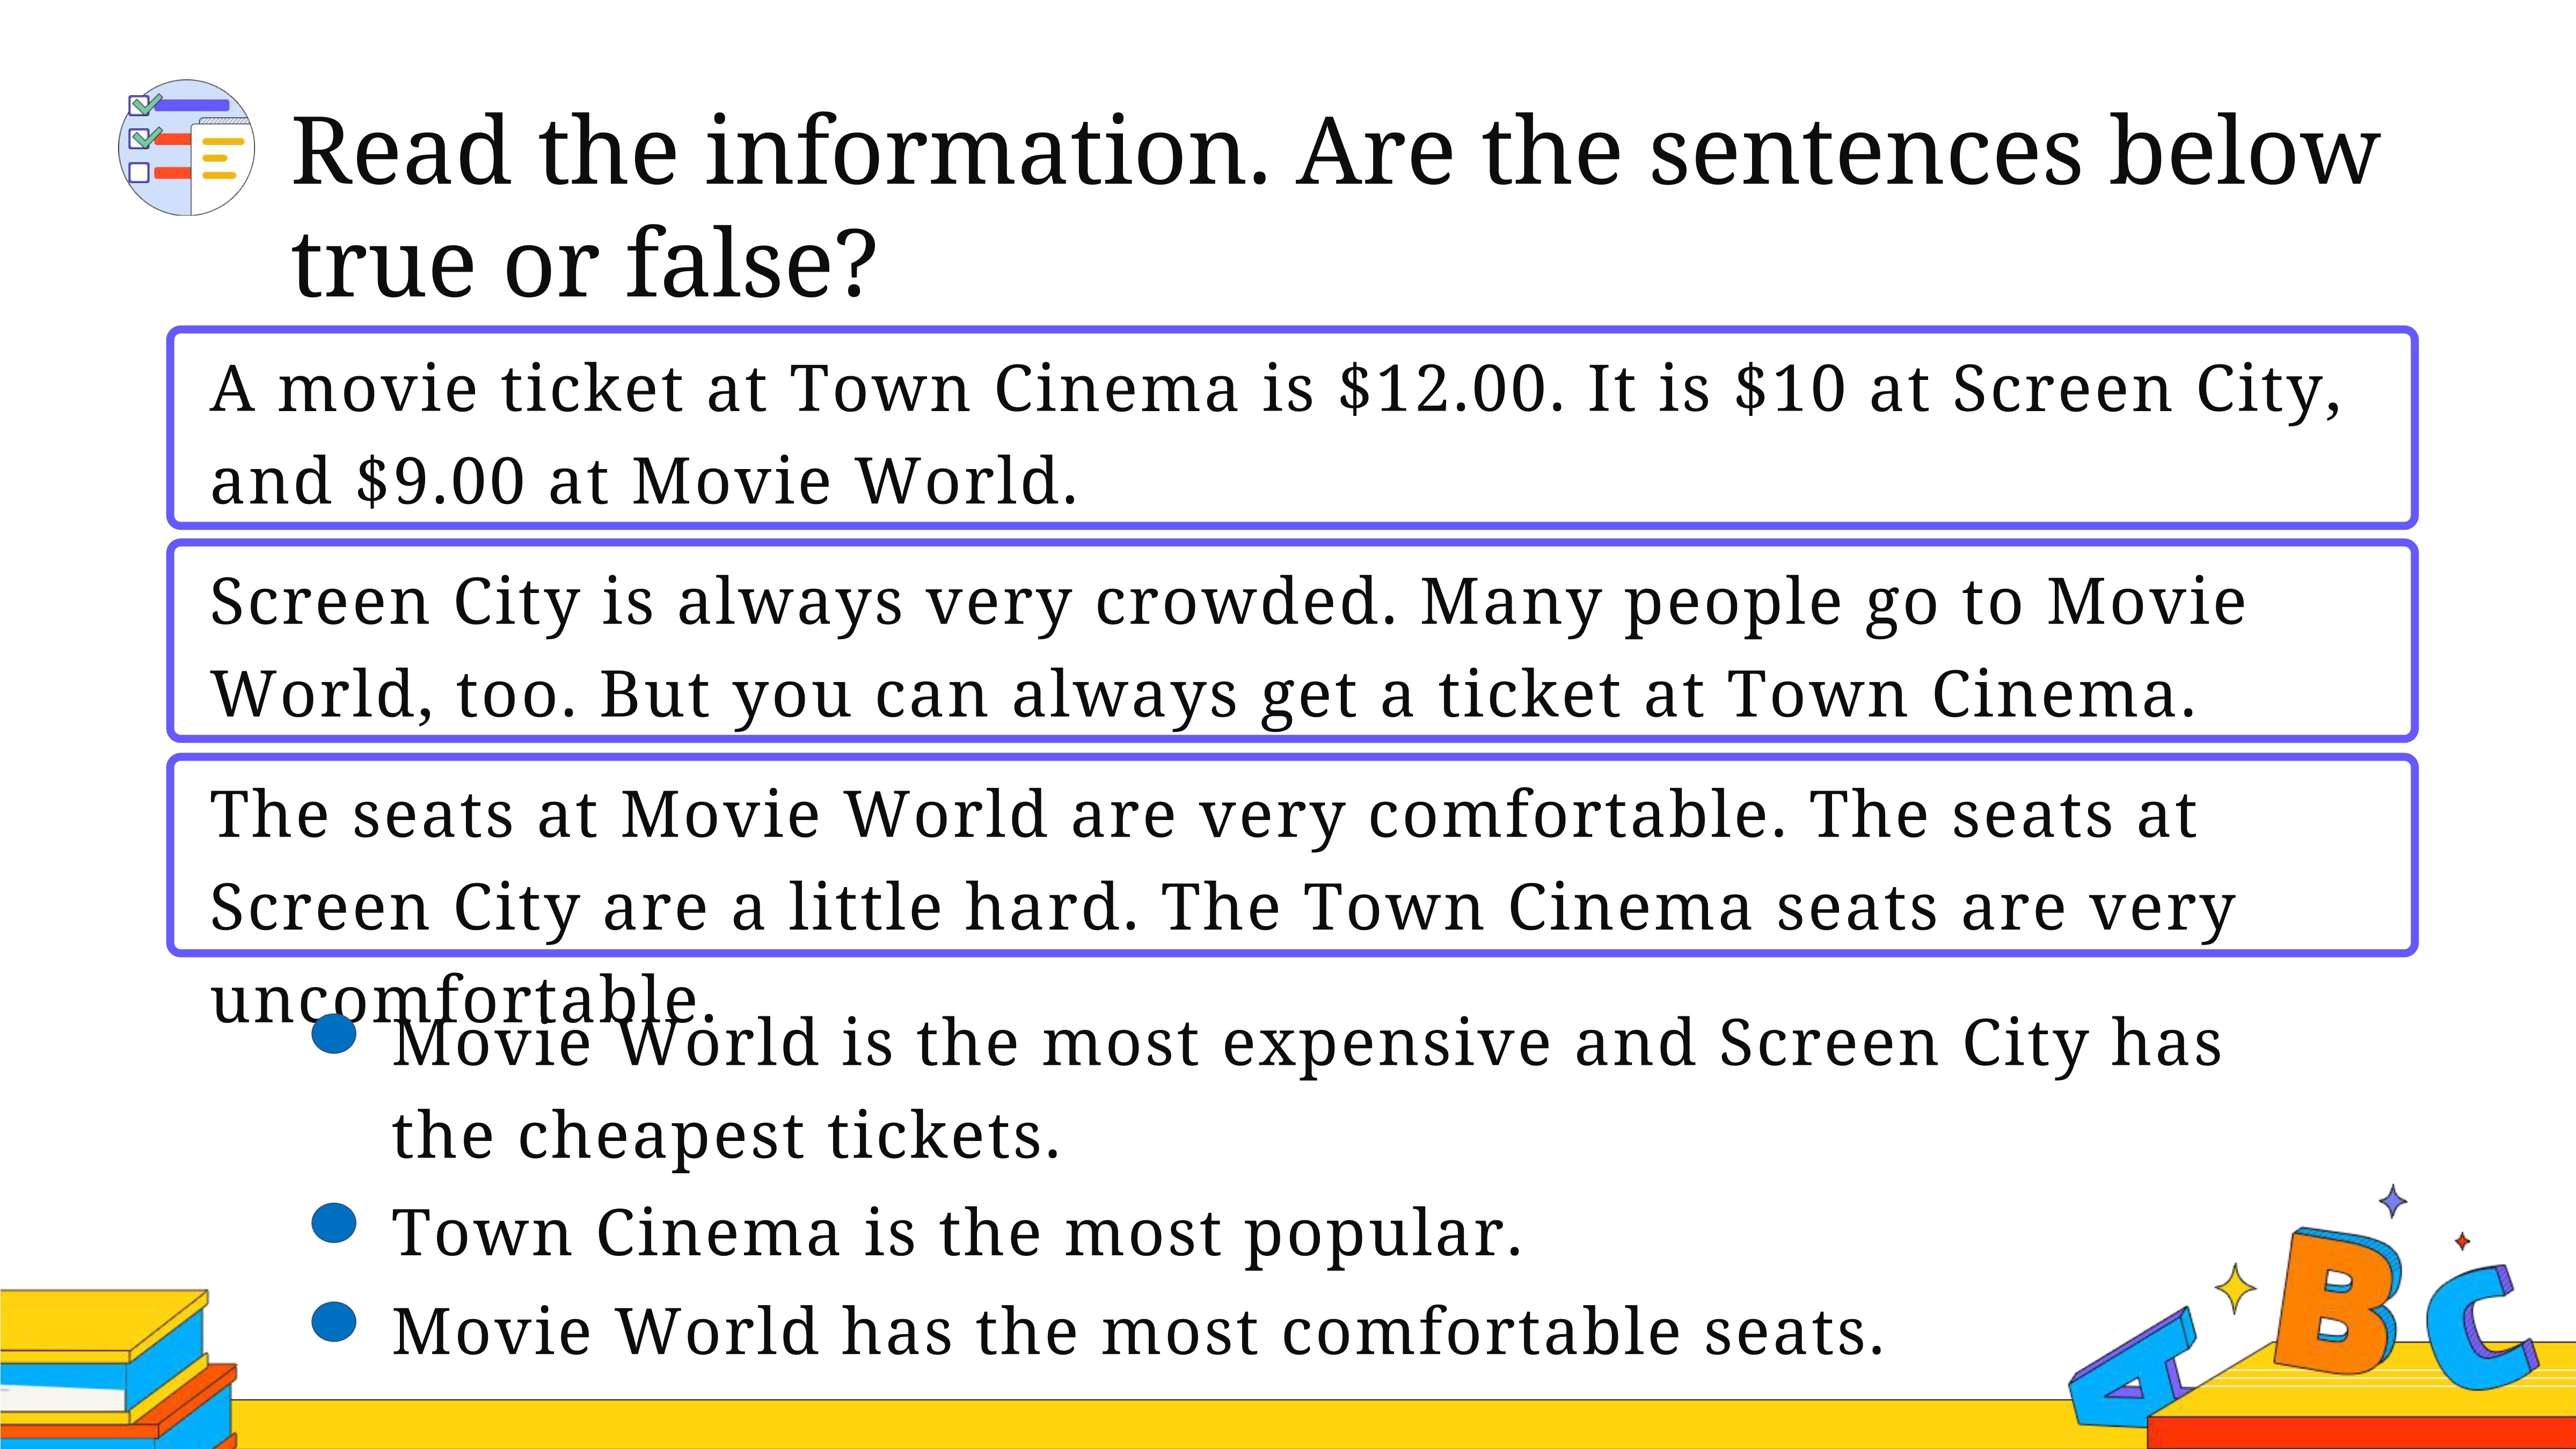
Task: Click 'Movie World has the most comfortable seats'
Action: (x=1138, y=1331)
